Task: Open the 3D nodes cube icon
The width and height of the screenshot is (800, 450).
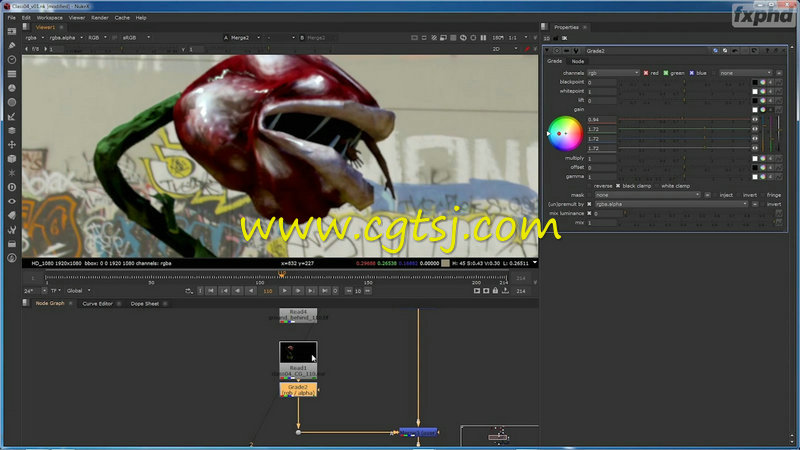Action: [x=12, y=159]
